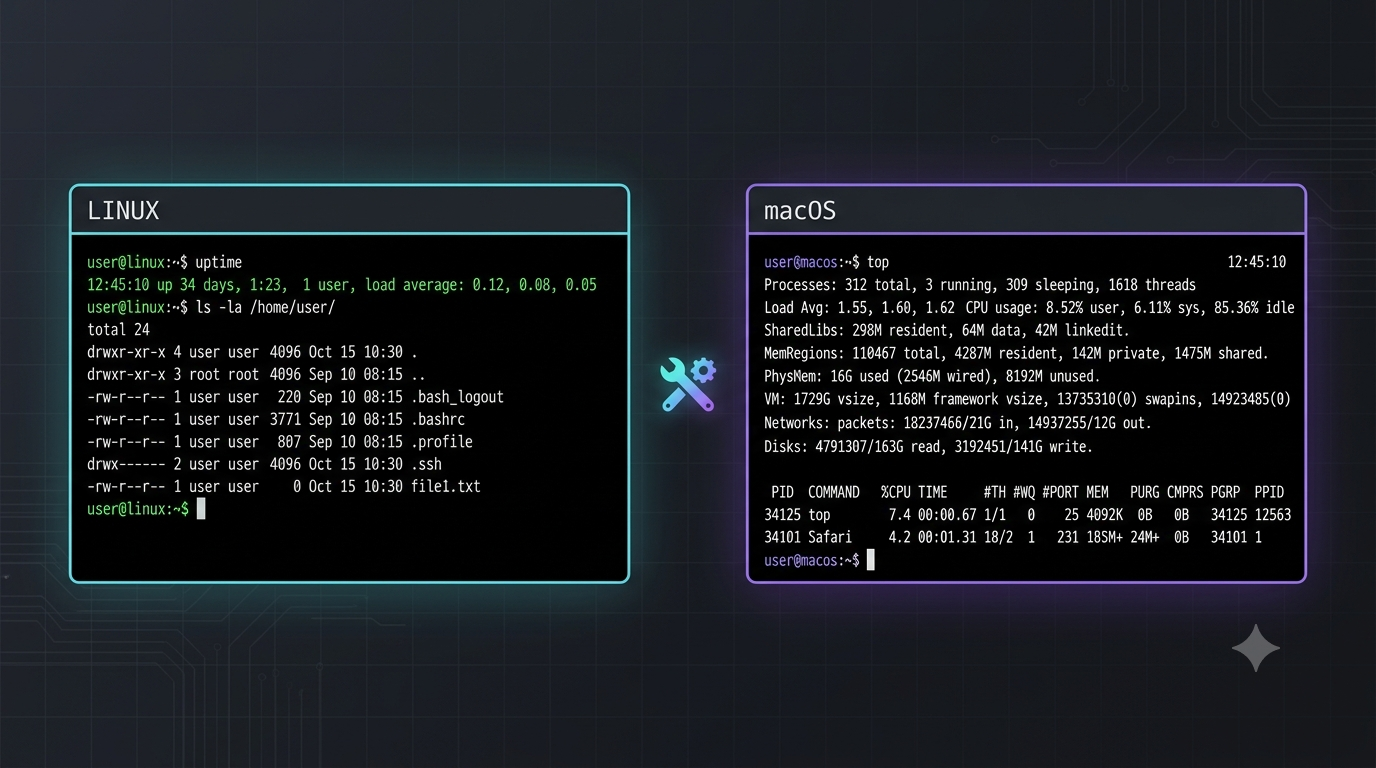The image size is (1376, 768).
Task: Click the cursor block after the last user@linux prompt
Action: [x=201, y=509]
